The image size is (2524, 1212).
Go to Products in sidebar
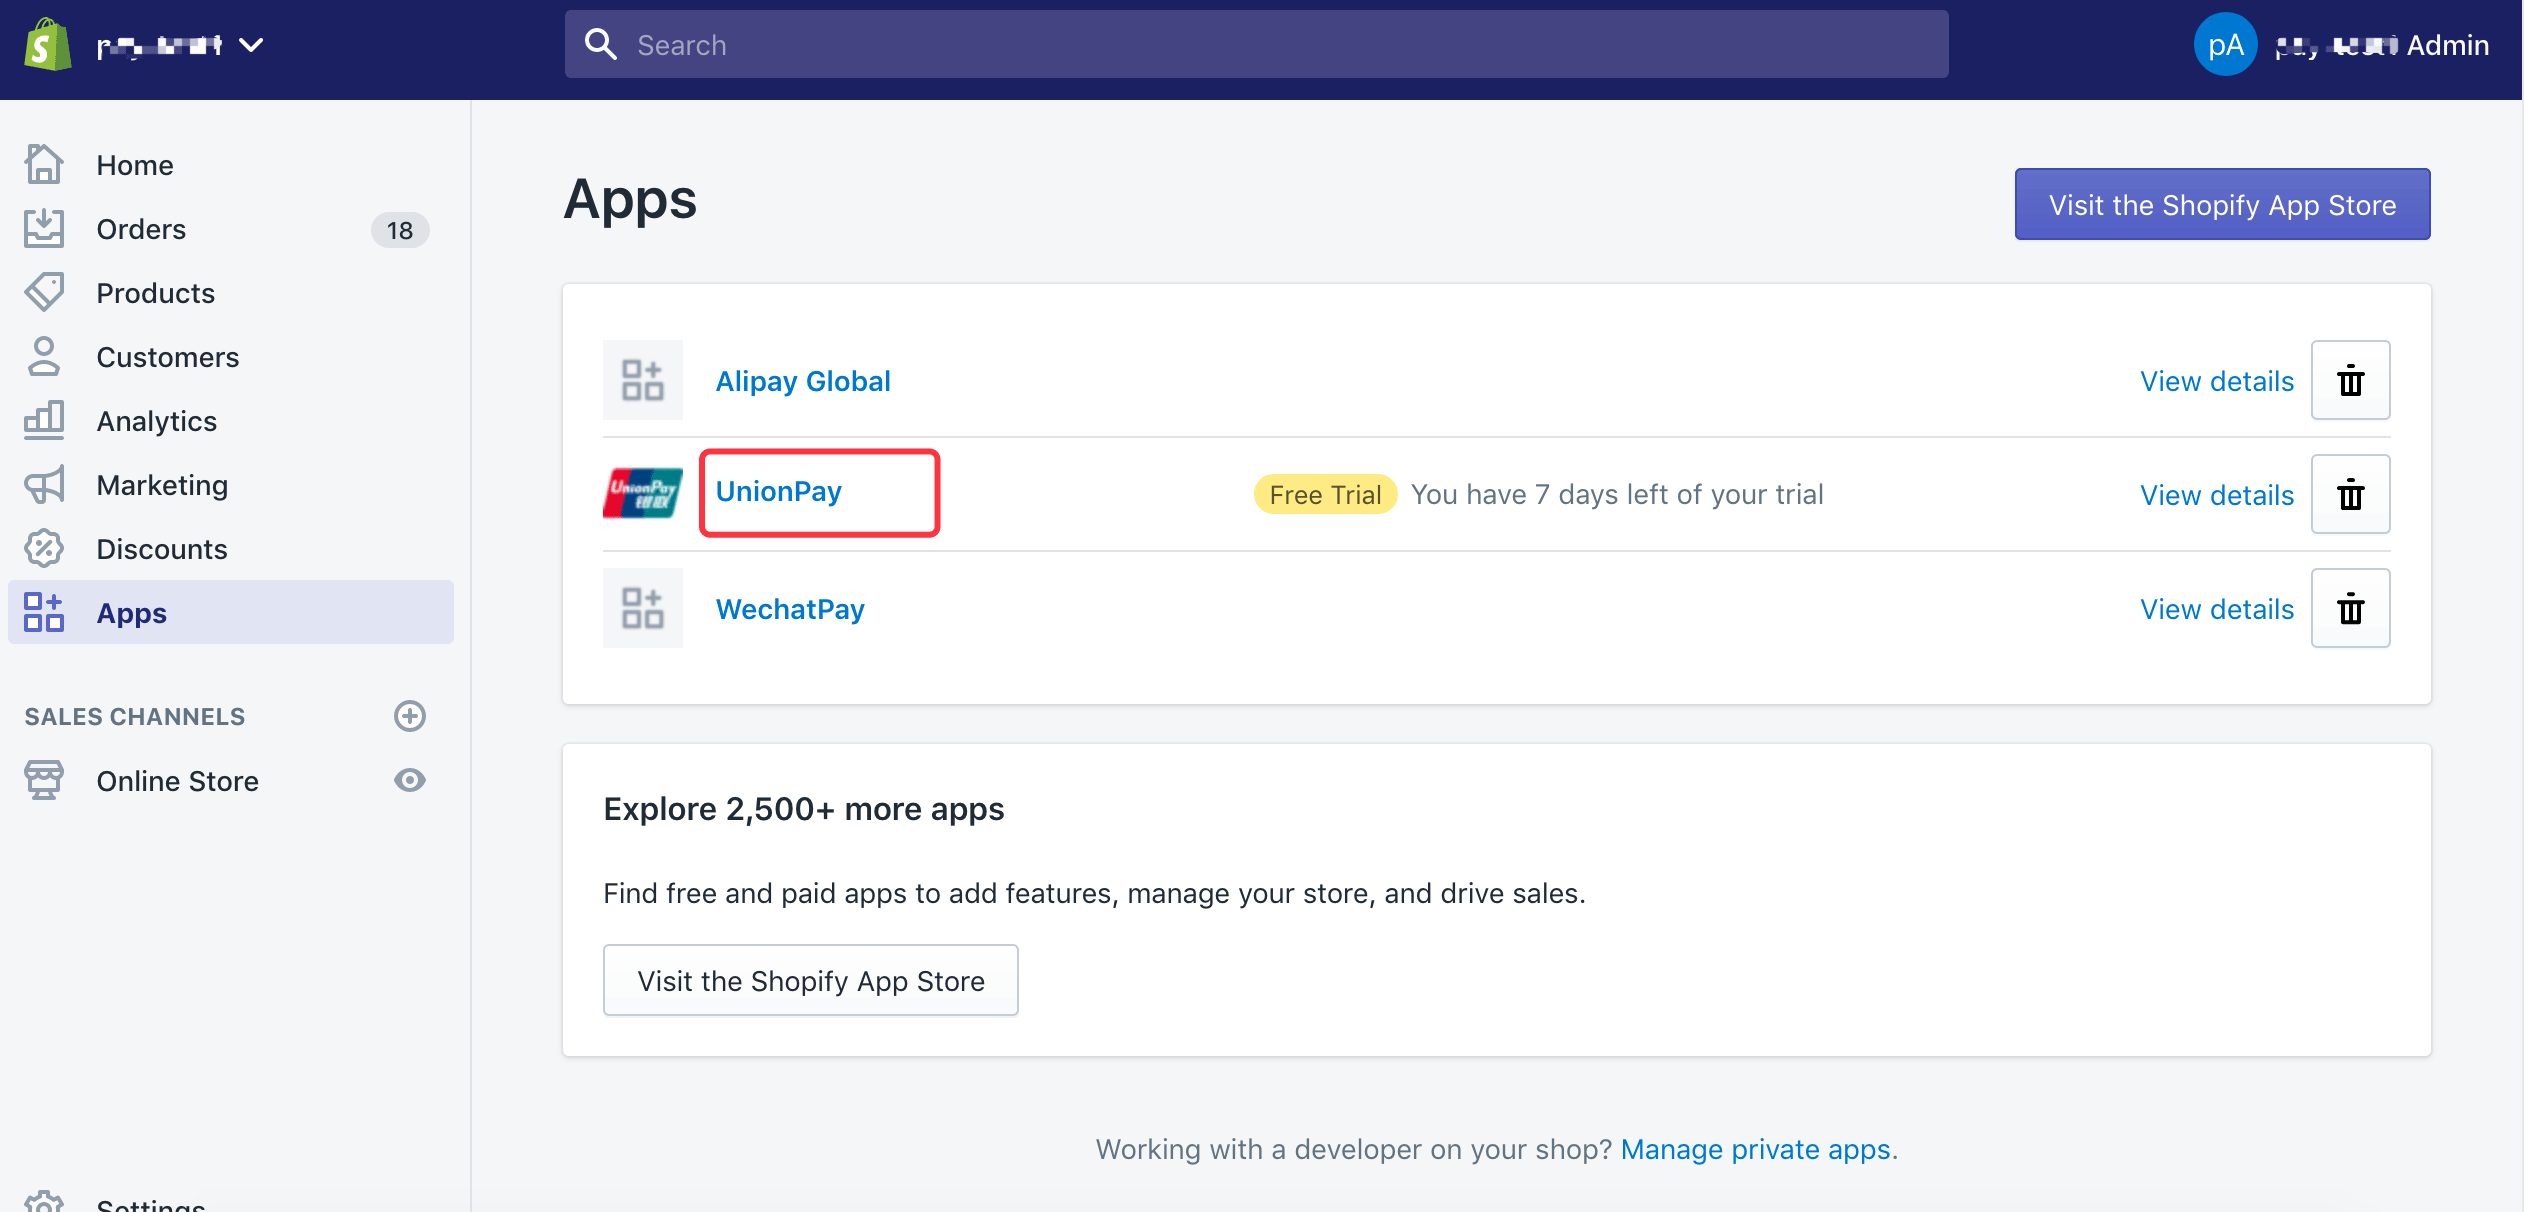[155, 293]
